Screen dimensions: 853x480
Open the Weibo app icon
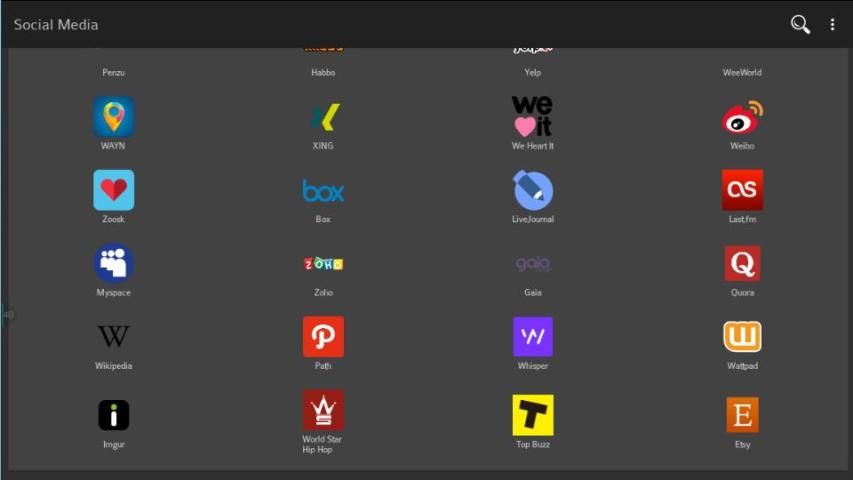click(742, 117)
